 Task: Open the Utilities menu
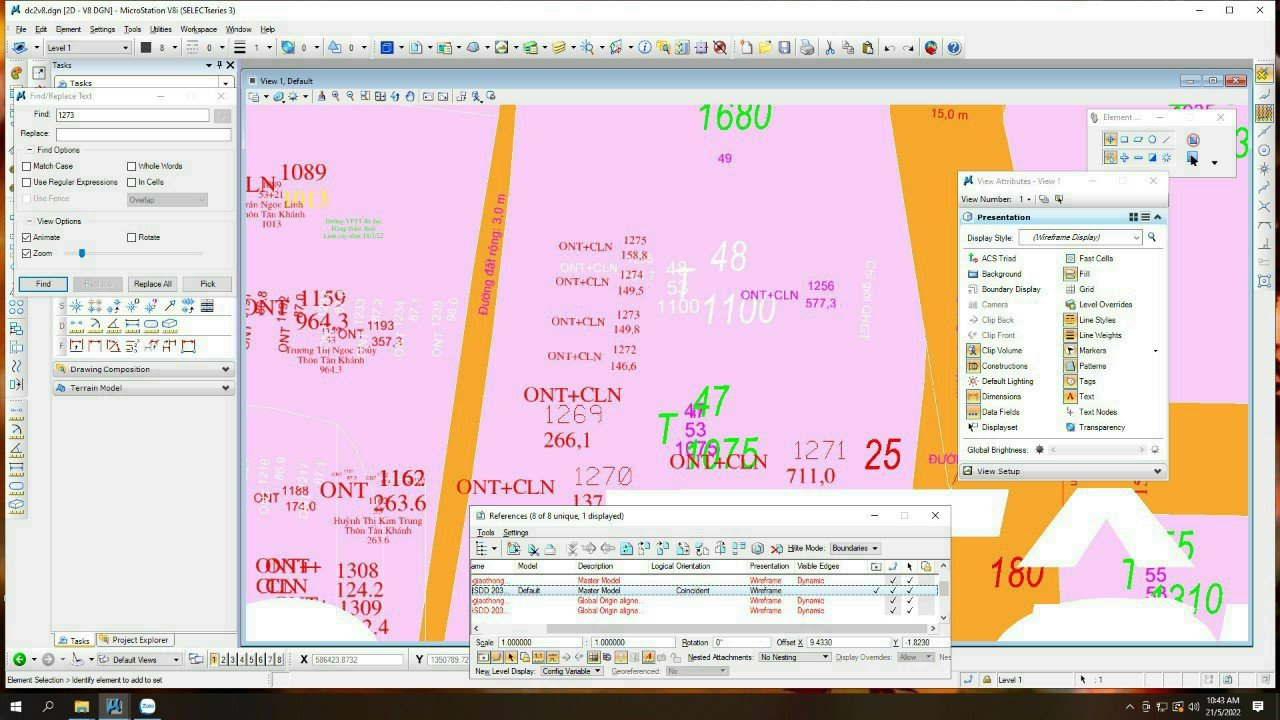pos(160,29)
